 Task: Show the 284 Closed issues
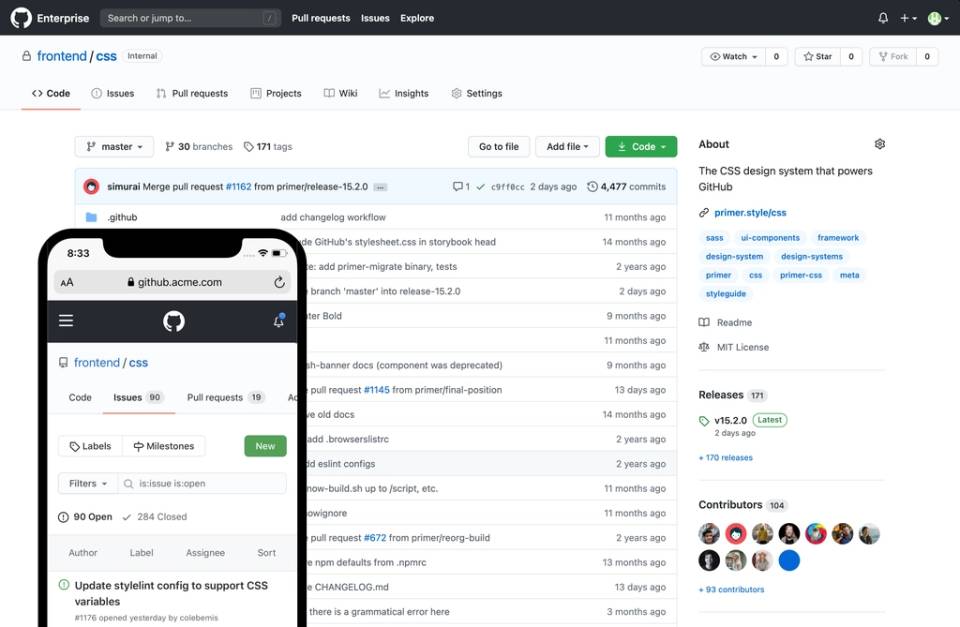pos(154,517)
